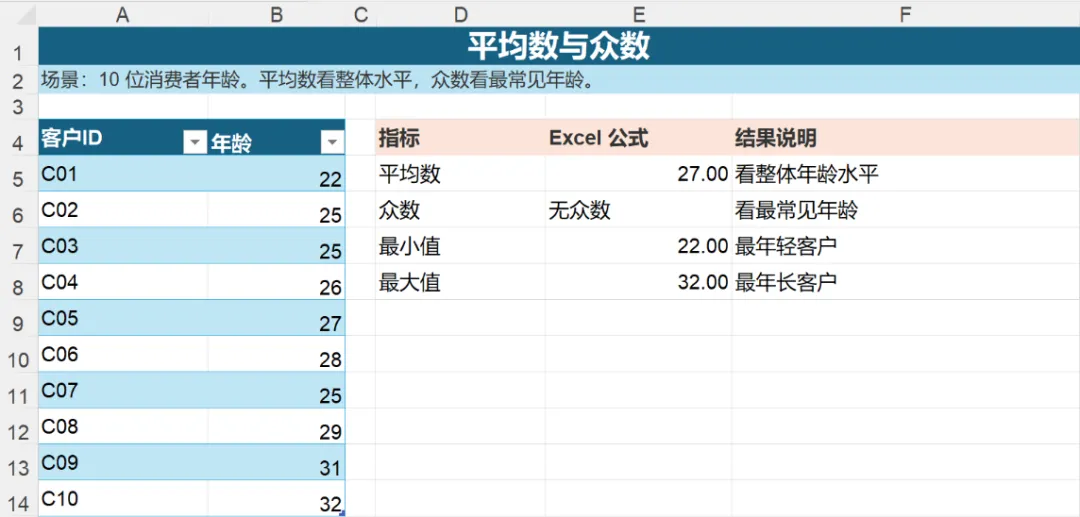Select the 22.00 minimum result cell

click(638, 245)
